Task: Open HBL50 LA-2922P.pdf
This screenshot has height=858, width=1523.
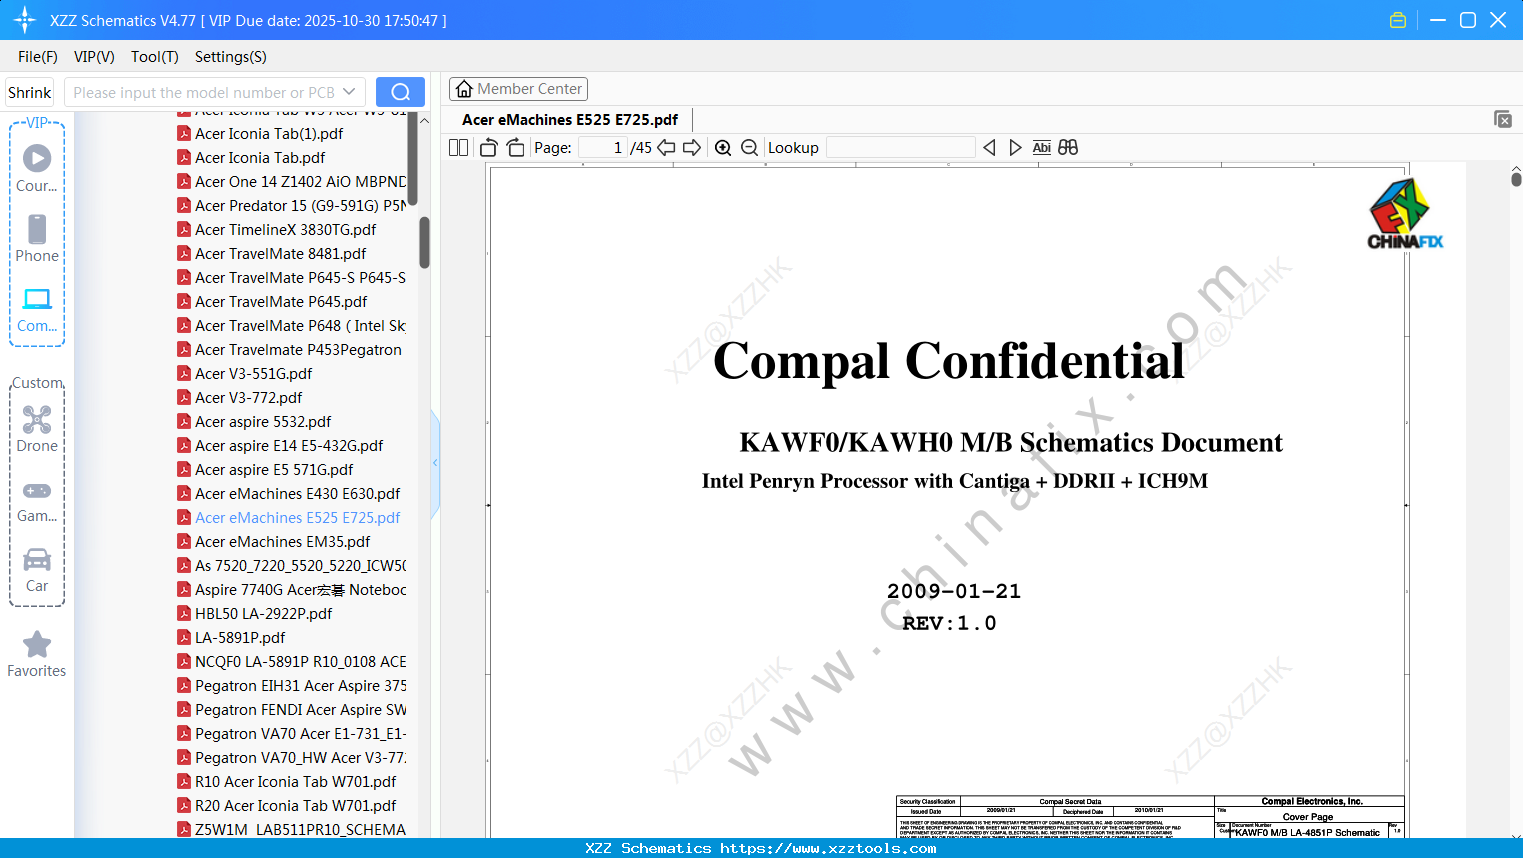Action: tap(263, 614)
